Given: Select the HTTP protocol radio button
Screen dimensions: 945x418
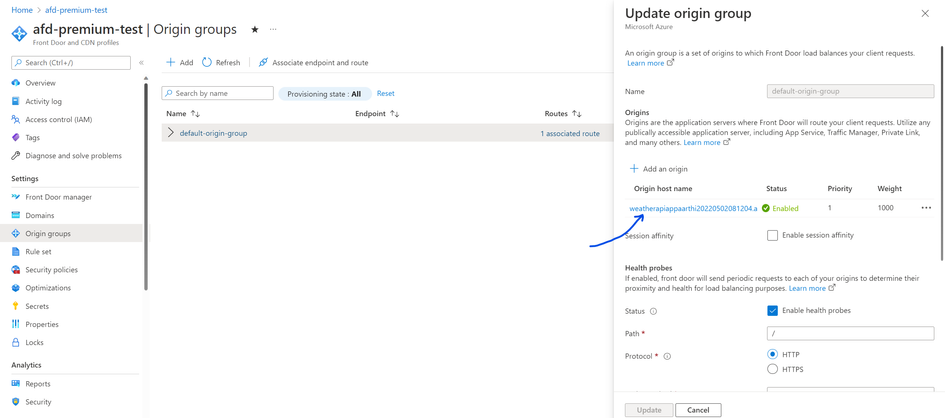Looking at the screenshot, I should coord(772,354).
